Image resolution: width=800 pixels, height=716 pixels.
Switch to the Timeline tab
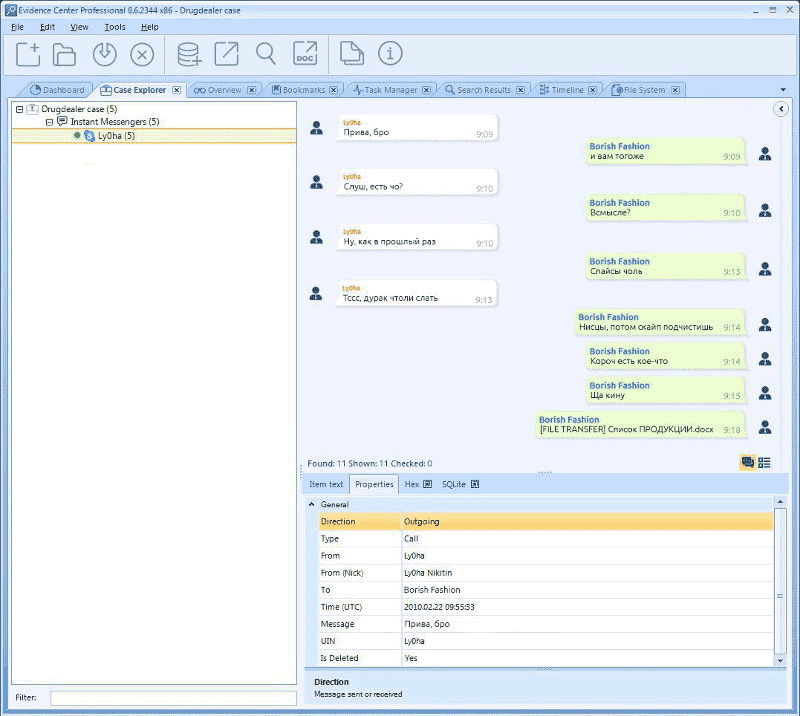(567, 90)
